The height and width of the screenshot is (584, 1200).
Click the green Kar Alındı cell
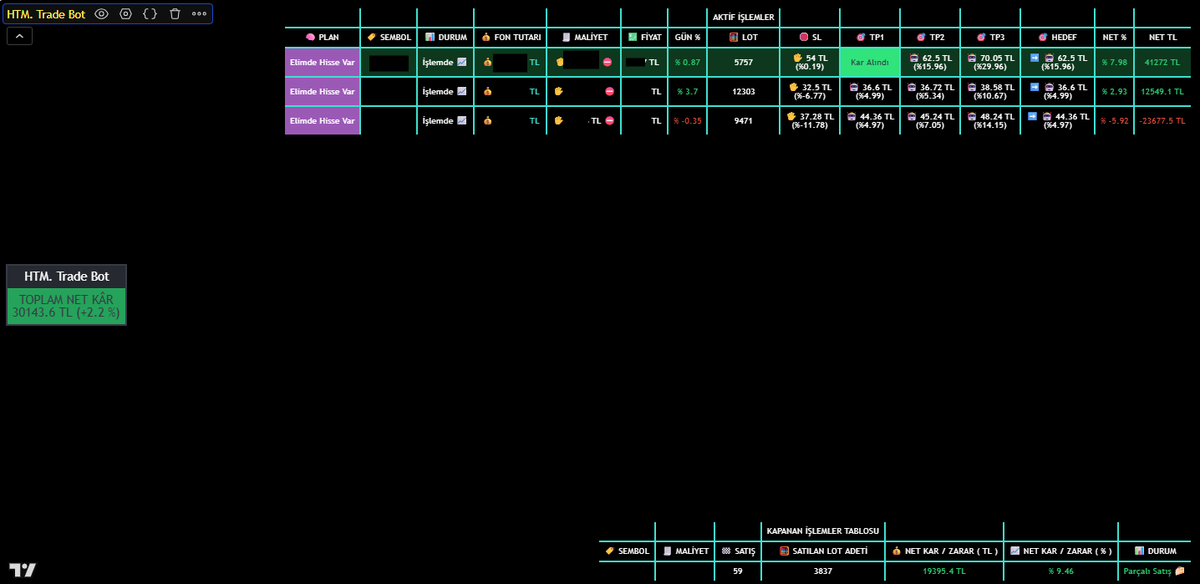coord(869,62)
